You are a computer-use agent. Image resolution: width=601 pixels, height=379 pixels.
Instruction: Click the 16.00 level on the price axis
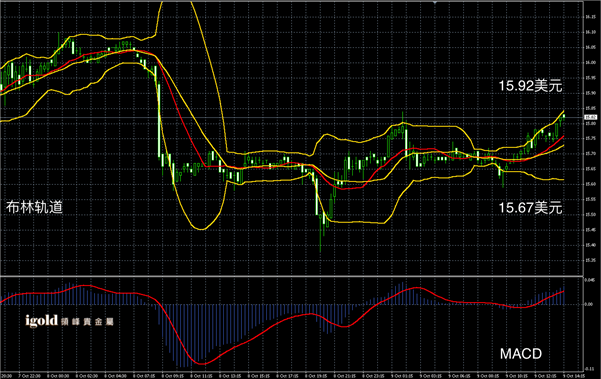590,62
